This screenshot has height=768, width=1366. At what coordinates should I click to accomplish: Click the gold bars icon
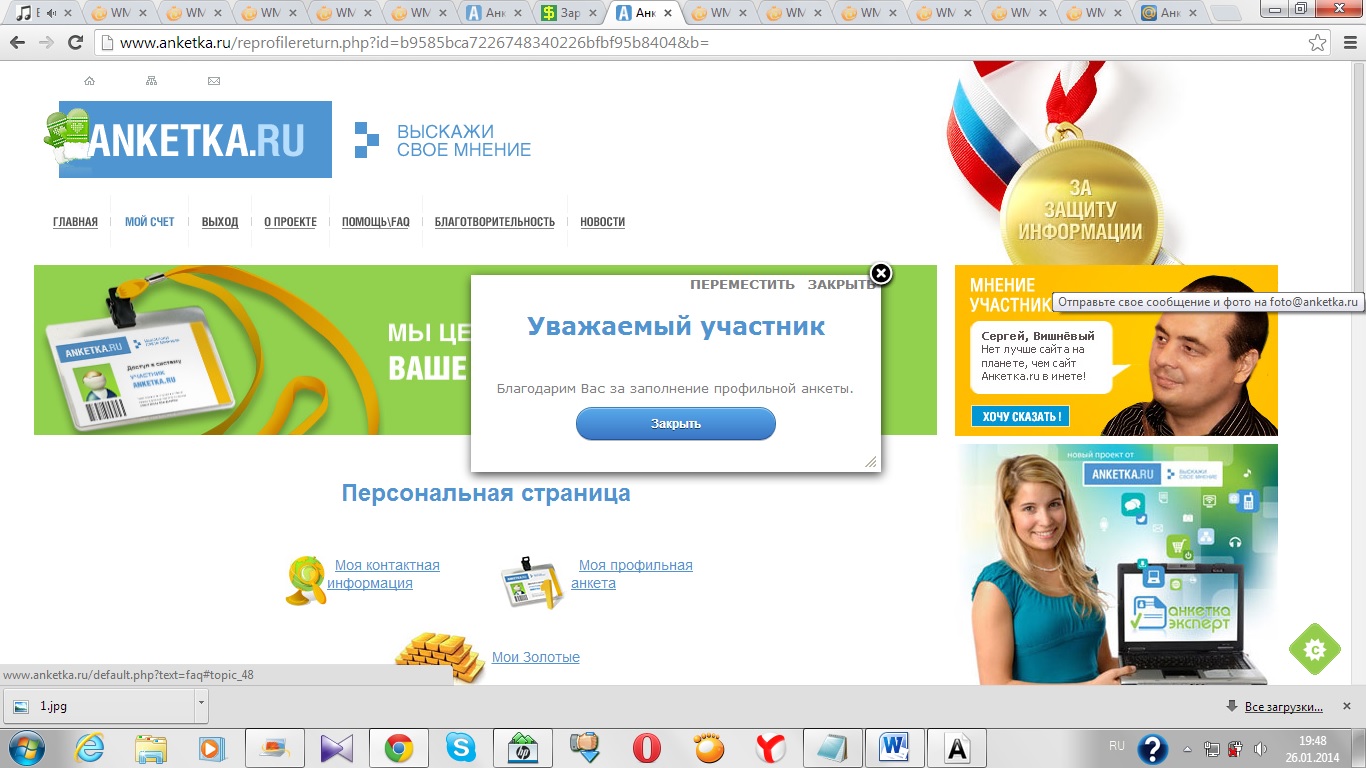click(440, 656)
